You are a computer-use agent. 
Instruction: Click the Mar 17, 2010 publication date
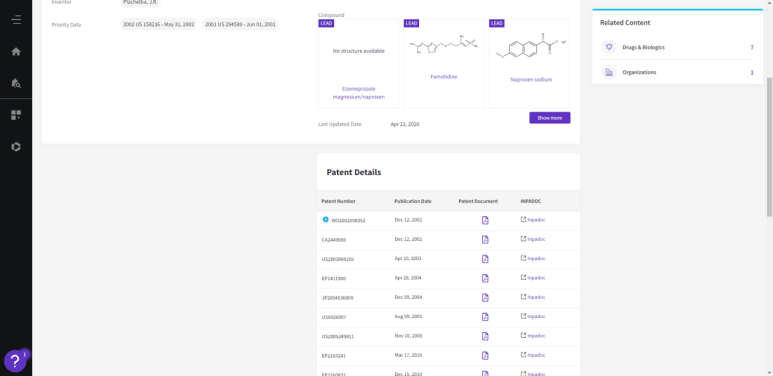pos(408,355)
